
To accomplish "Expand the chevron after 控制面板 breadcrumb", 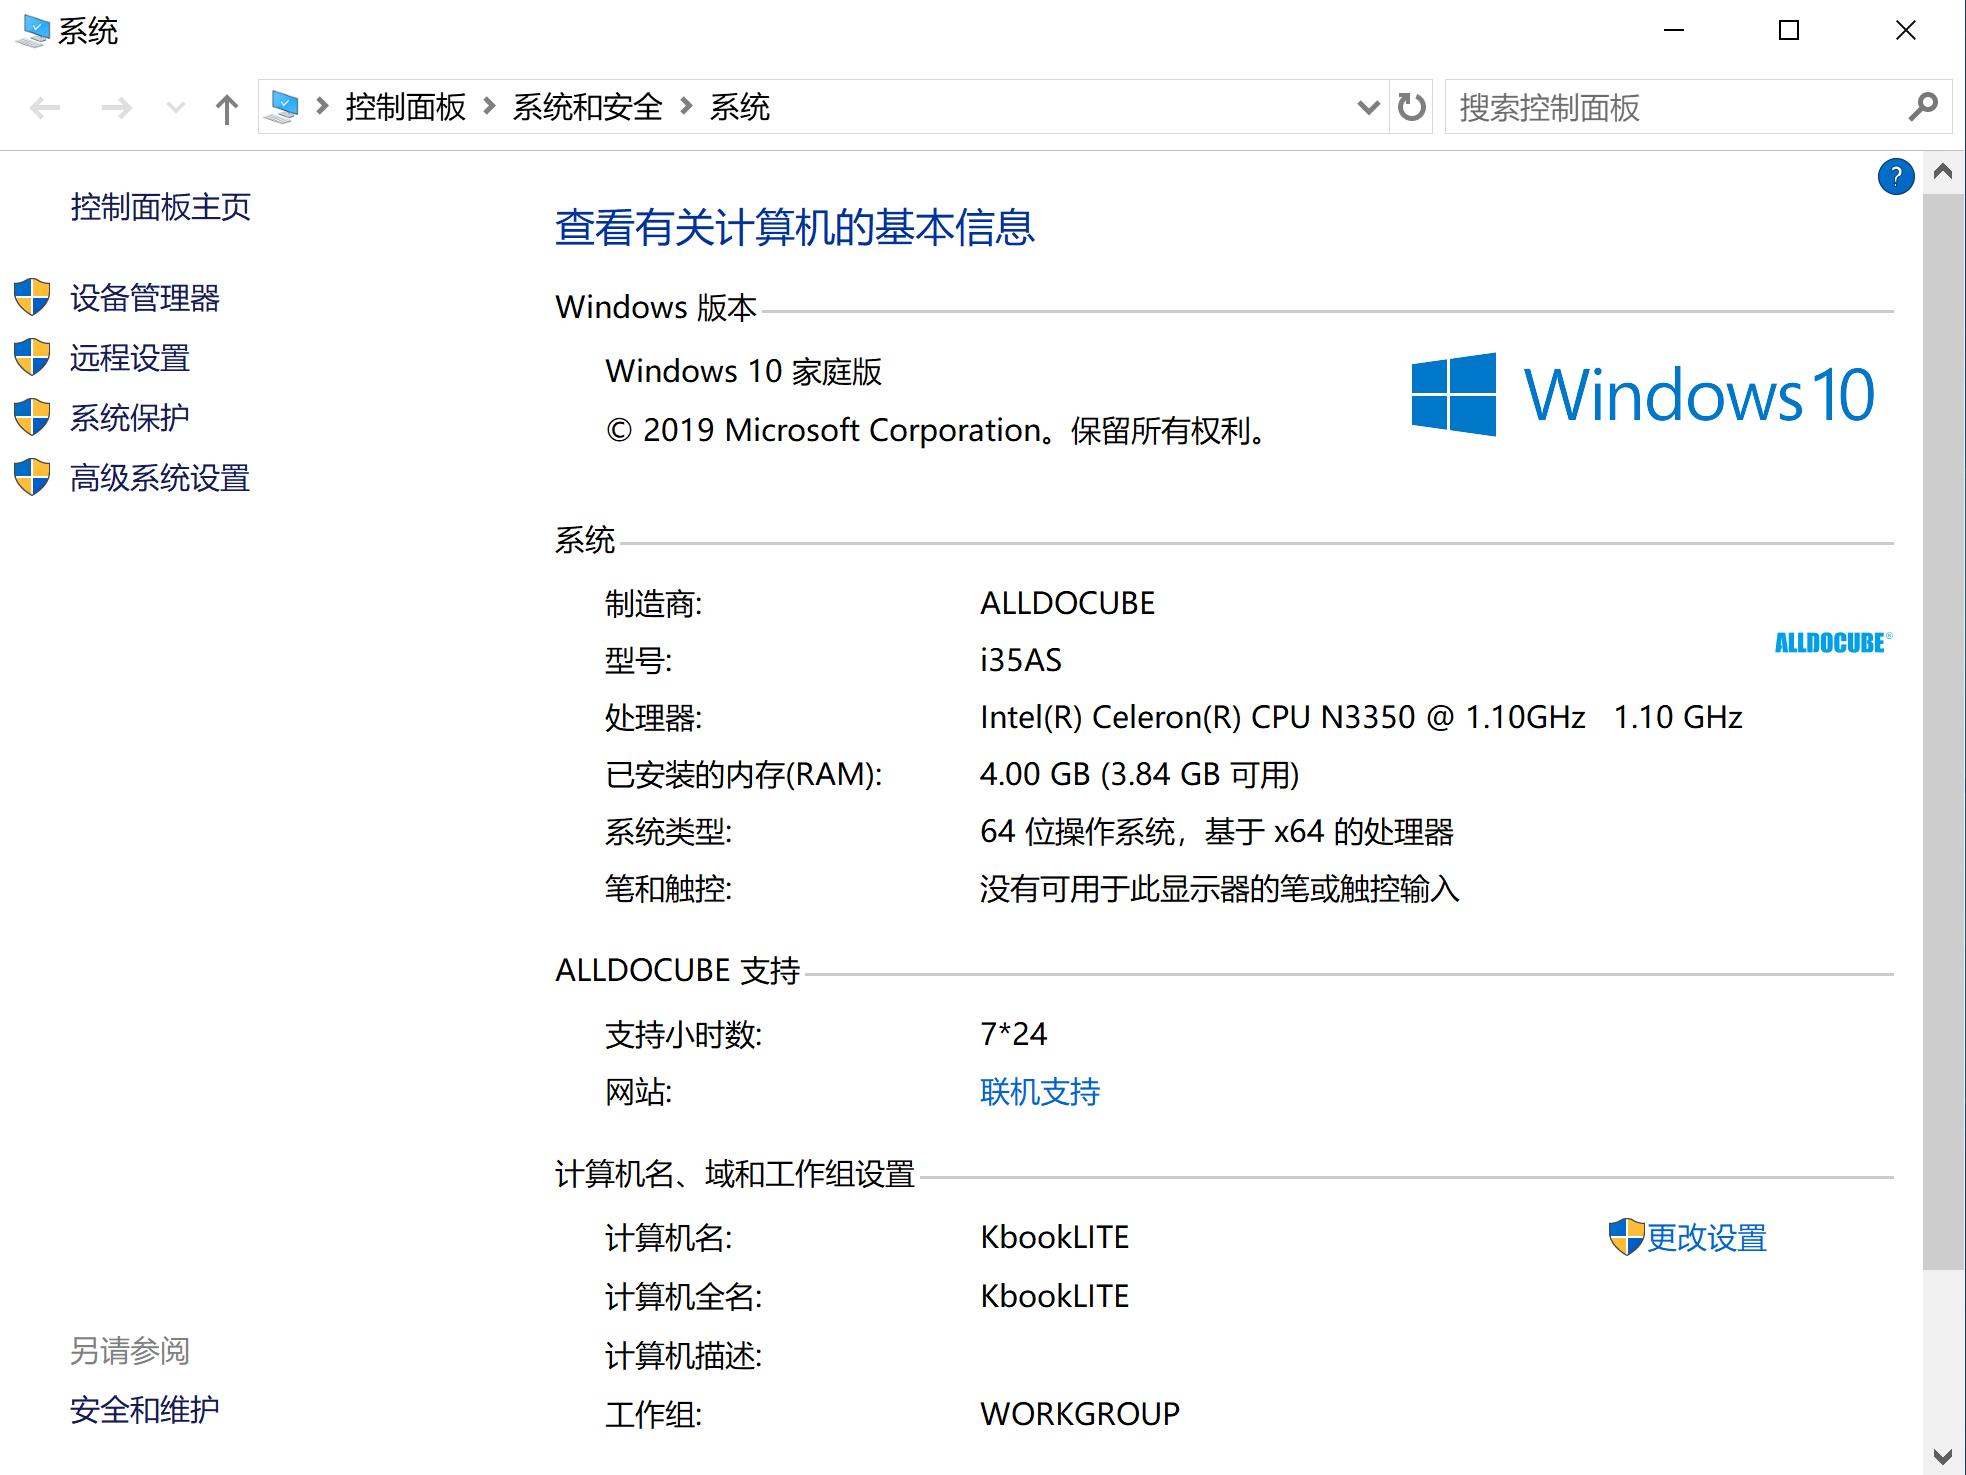I will pos(489,106).
